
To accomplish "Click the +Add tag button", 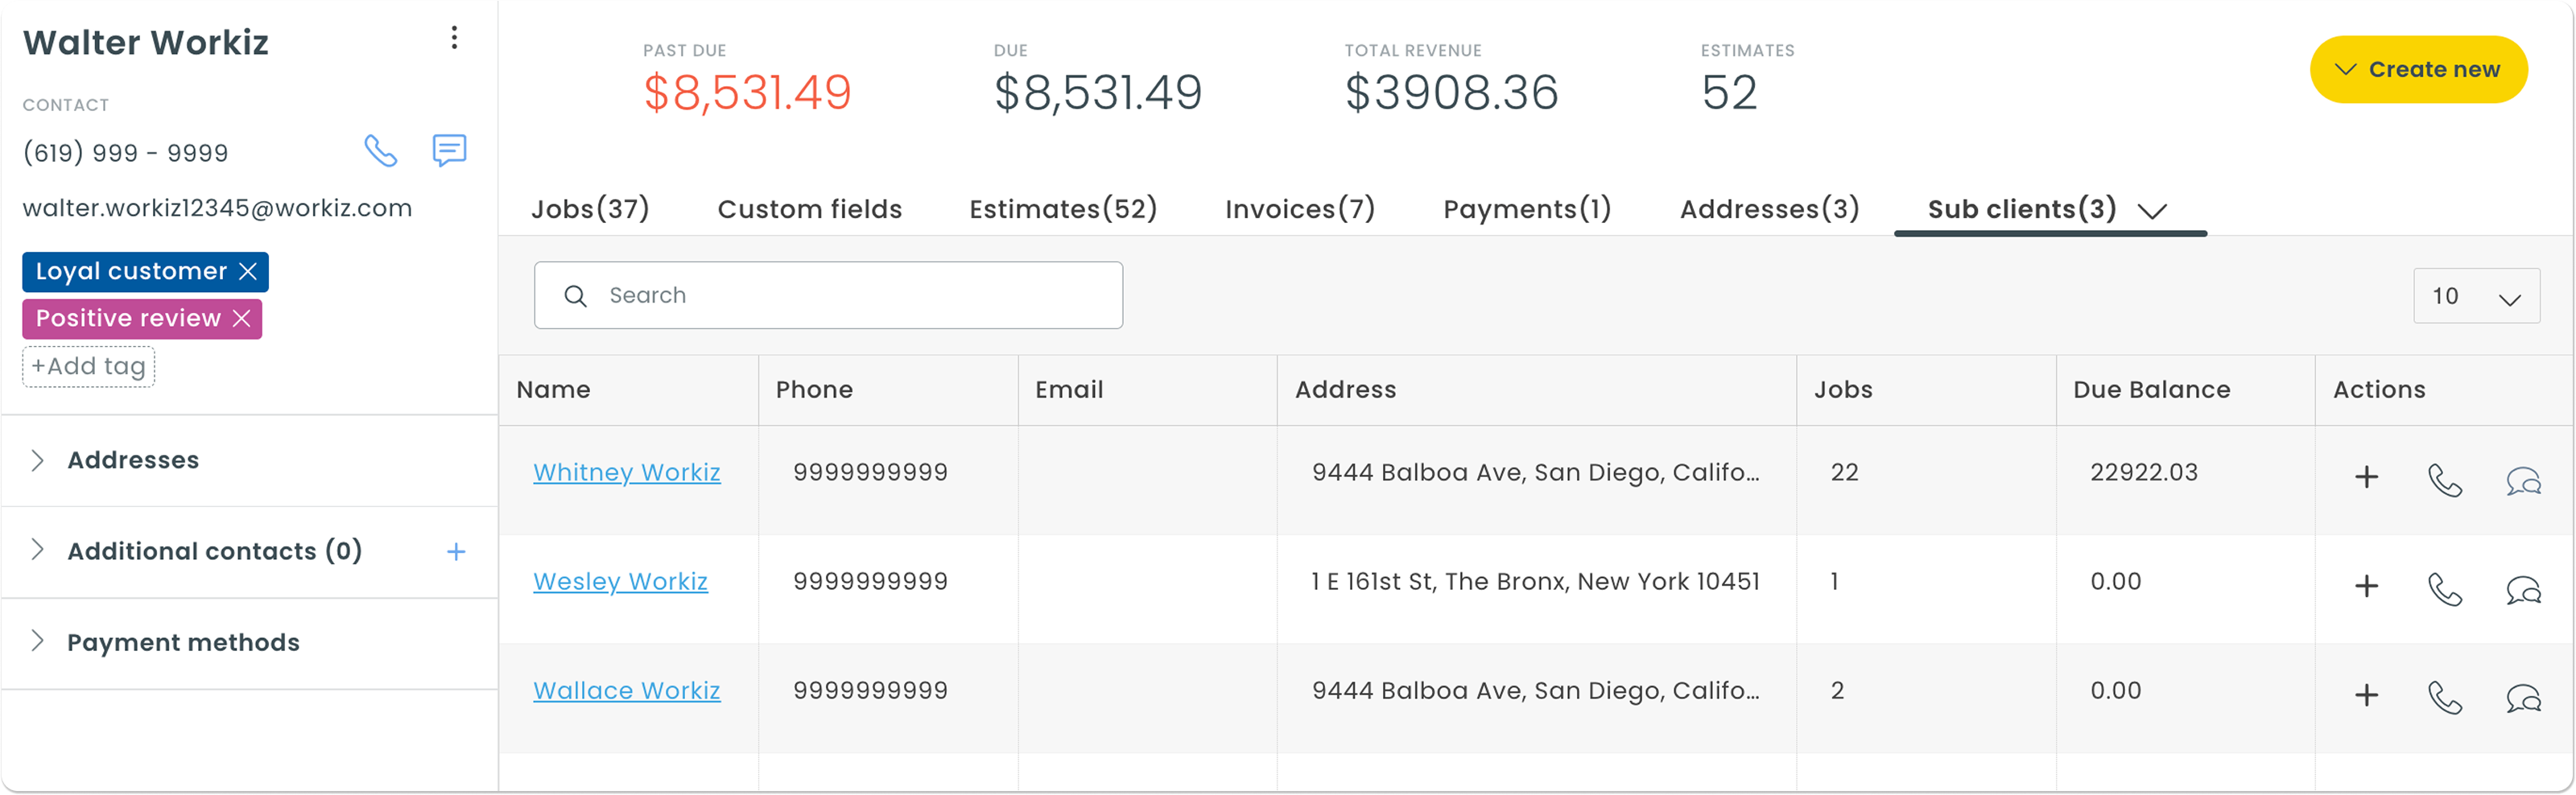I will (89, 366).
